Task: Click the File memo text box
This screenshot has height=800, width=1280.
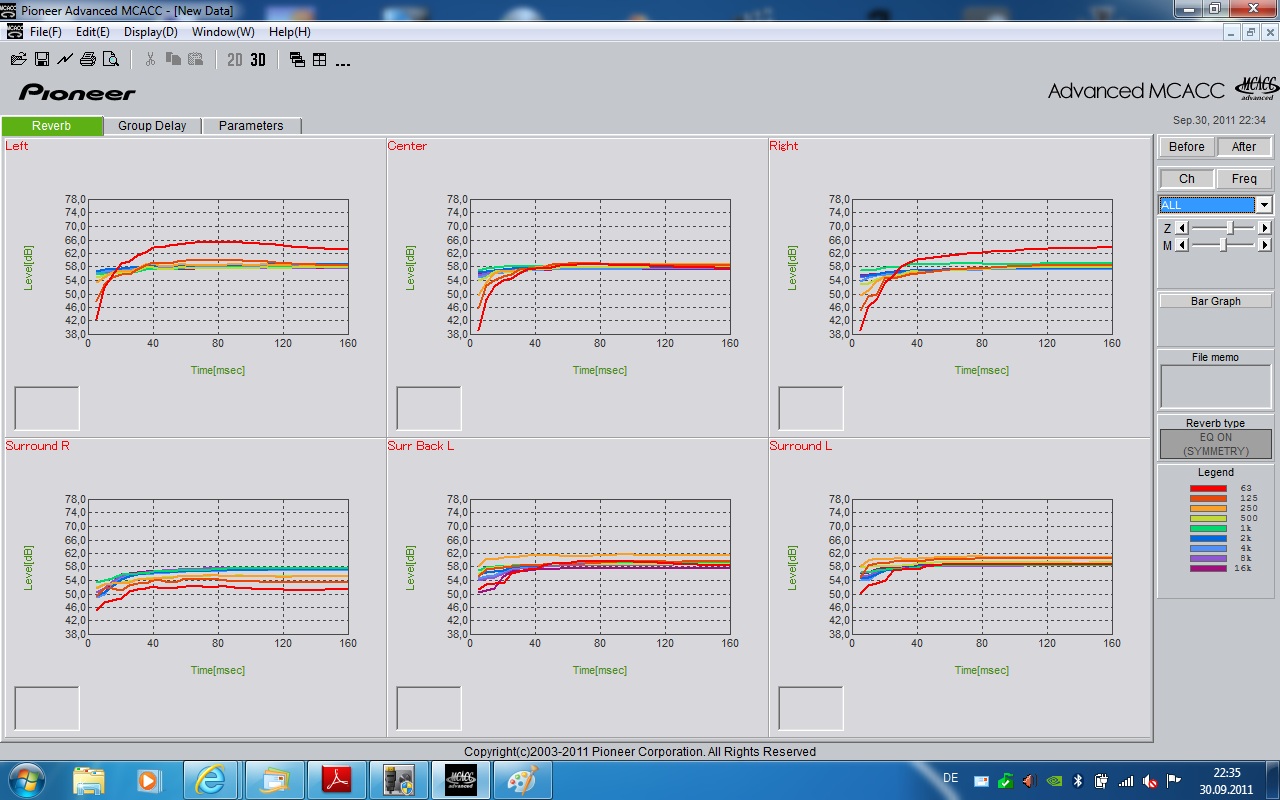Action: click(1215, 386)
